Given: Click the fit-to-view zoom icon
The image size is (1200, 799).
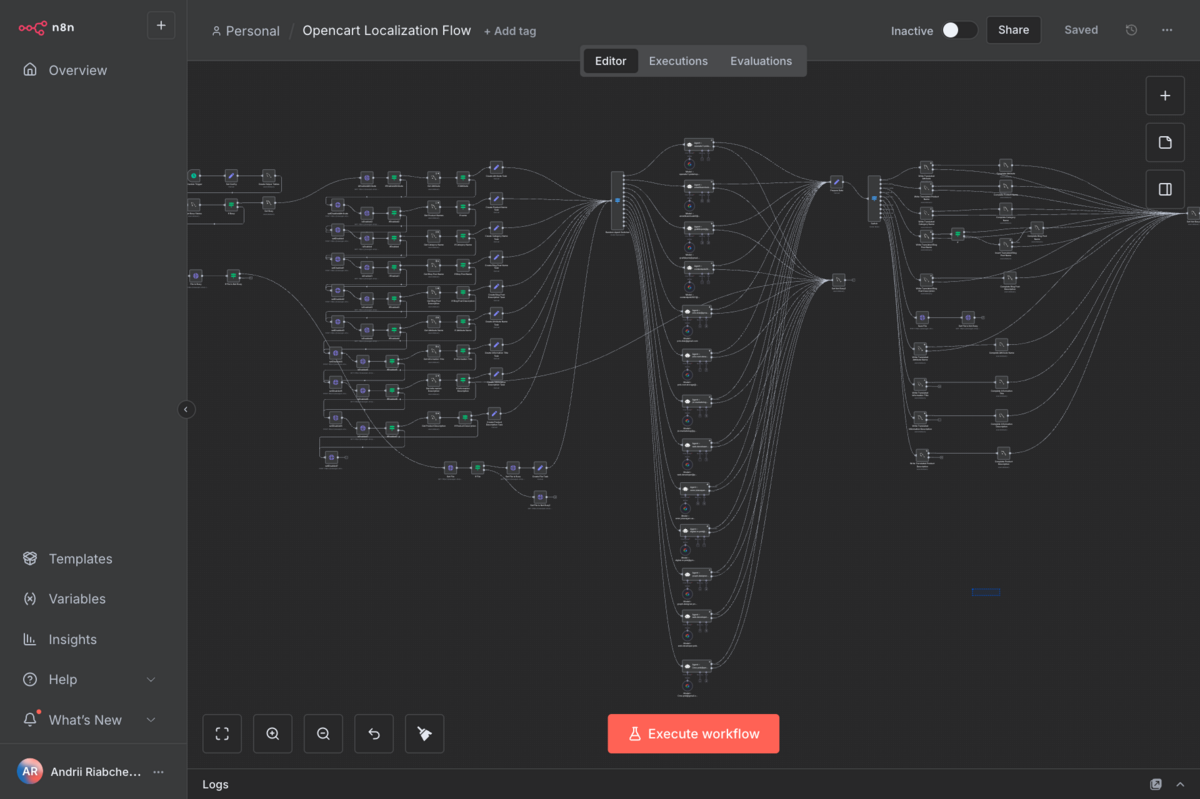Looking at the screenshot, I should pos(222,734).
